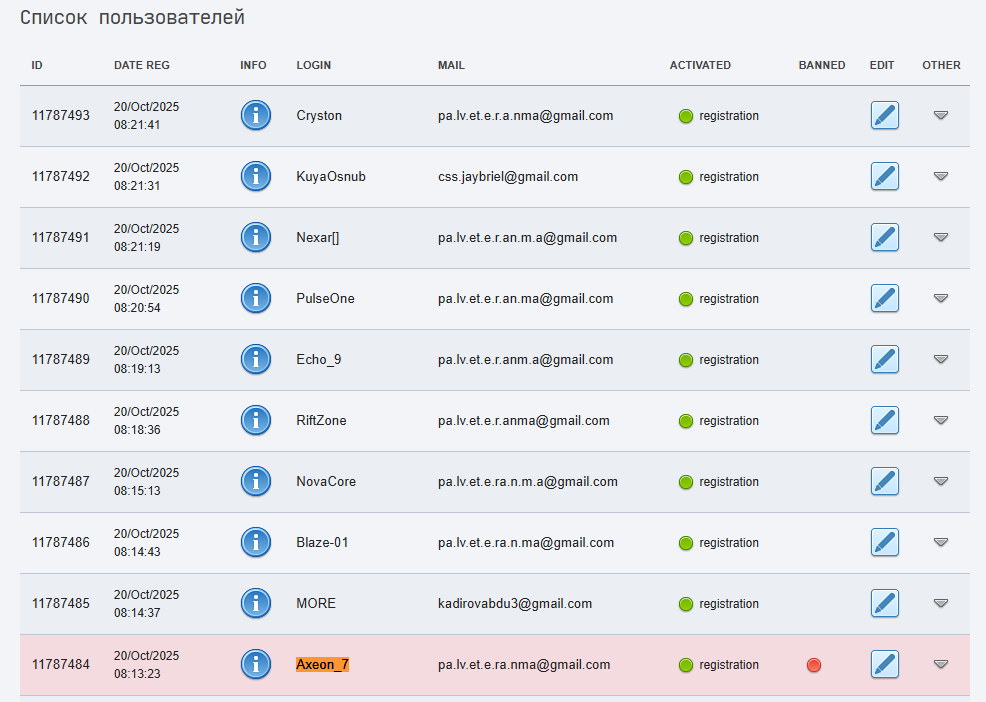986x702 pixels.
Task: Edit user Nexar[] with pencil icon
Action: (884, 237)
